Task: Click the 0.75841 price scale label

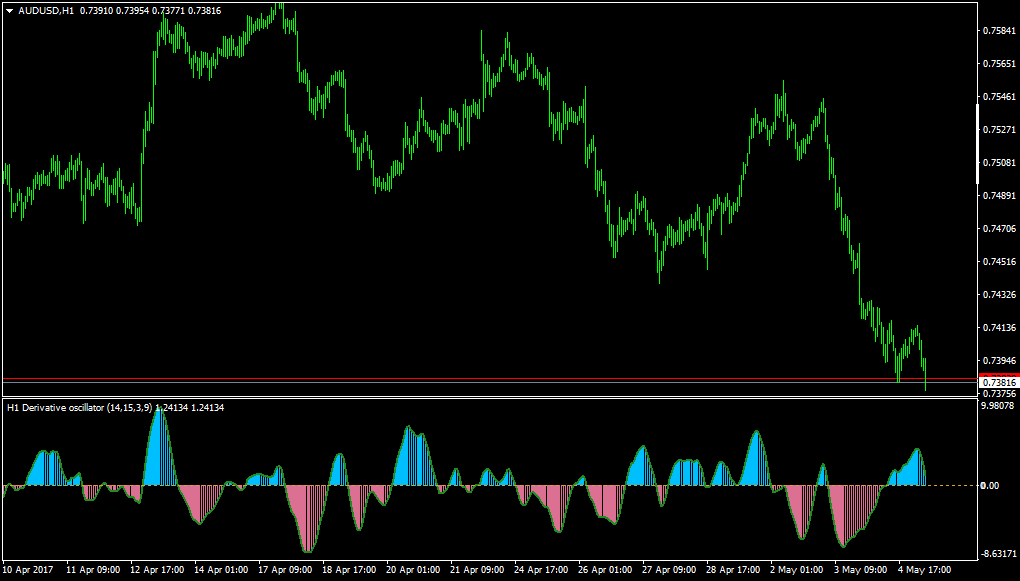Action: click(999, 31)
